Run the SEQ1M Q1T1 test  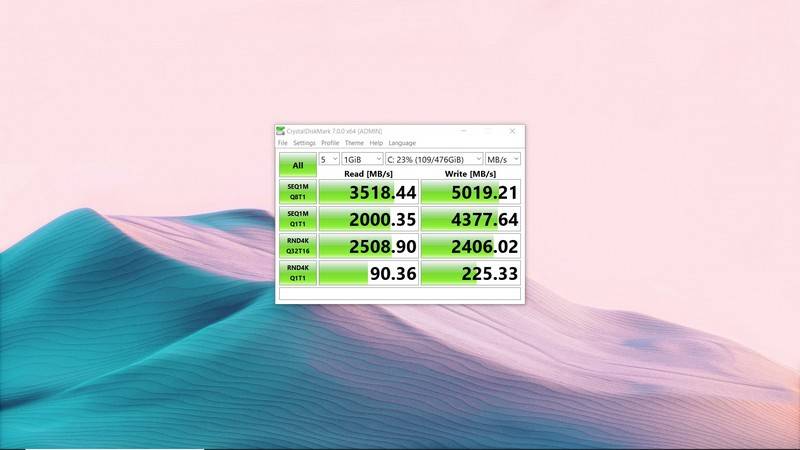click(x=297, y=219)
